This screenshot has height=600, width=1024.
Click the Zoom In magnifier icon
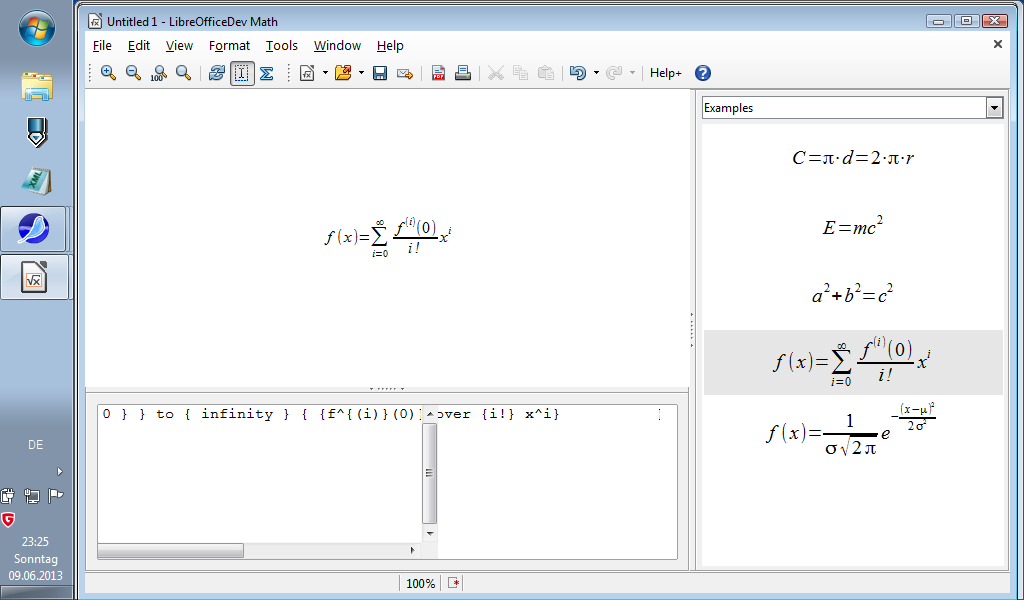(108, 73)
